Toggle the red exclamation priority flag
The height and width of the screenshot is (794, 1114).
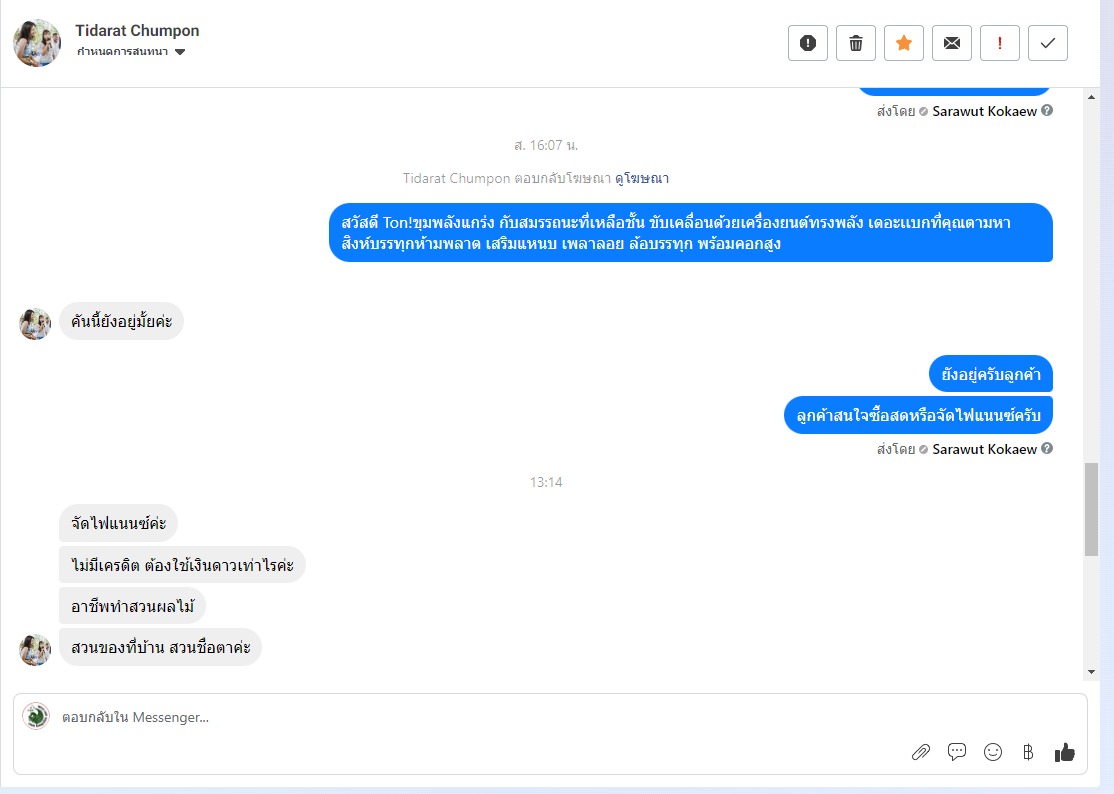(1000, 43)
